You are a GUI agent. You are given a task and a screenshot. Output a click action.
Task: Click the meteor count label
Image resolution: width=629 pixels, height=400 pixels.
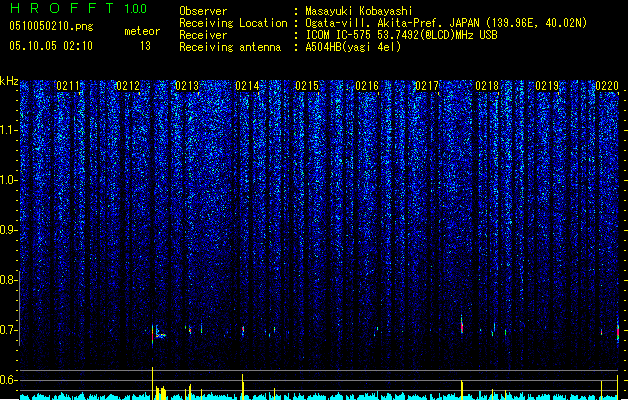click(142, 31)
